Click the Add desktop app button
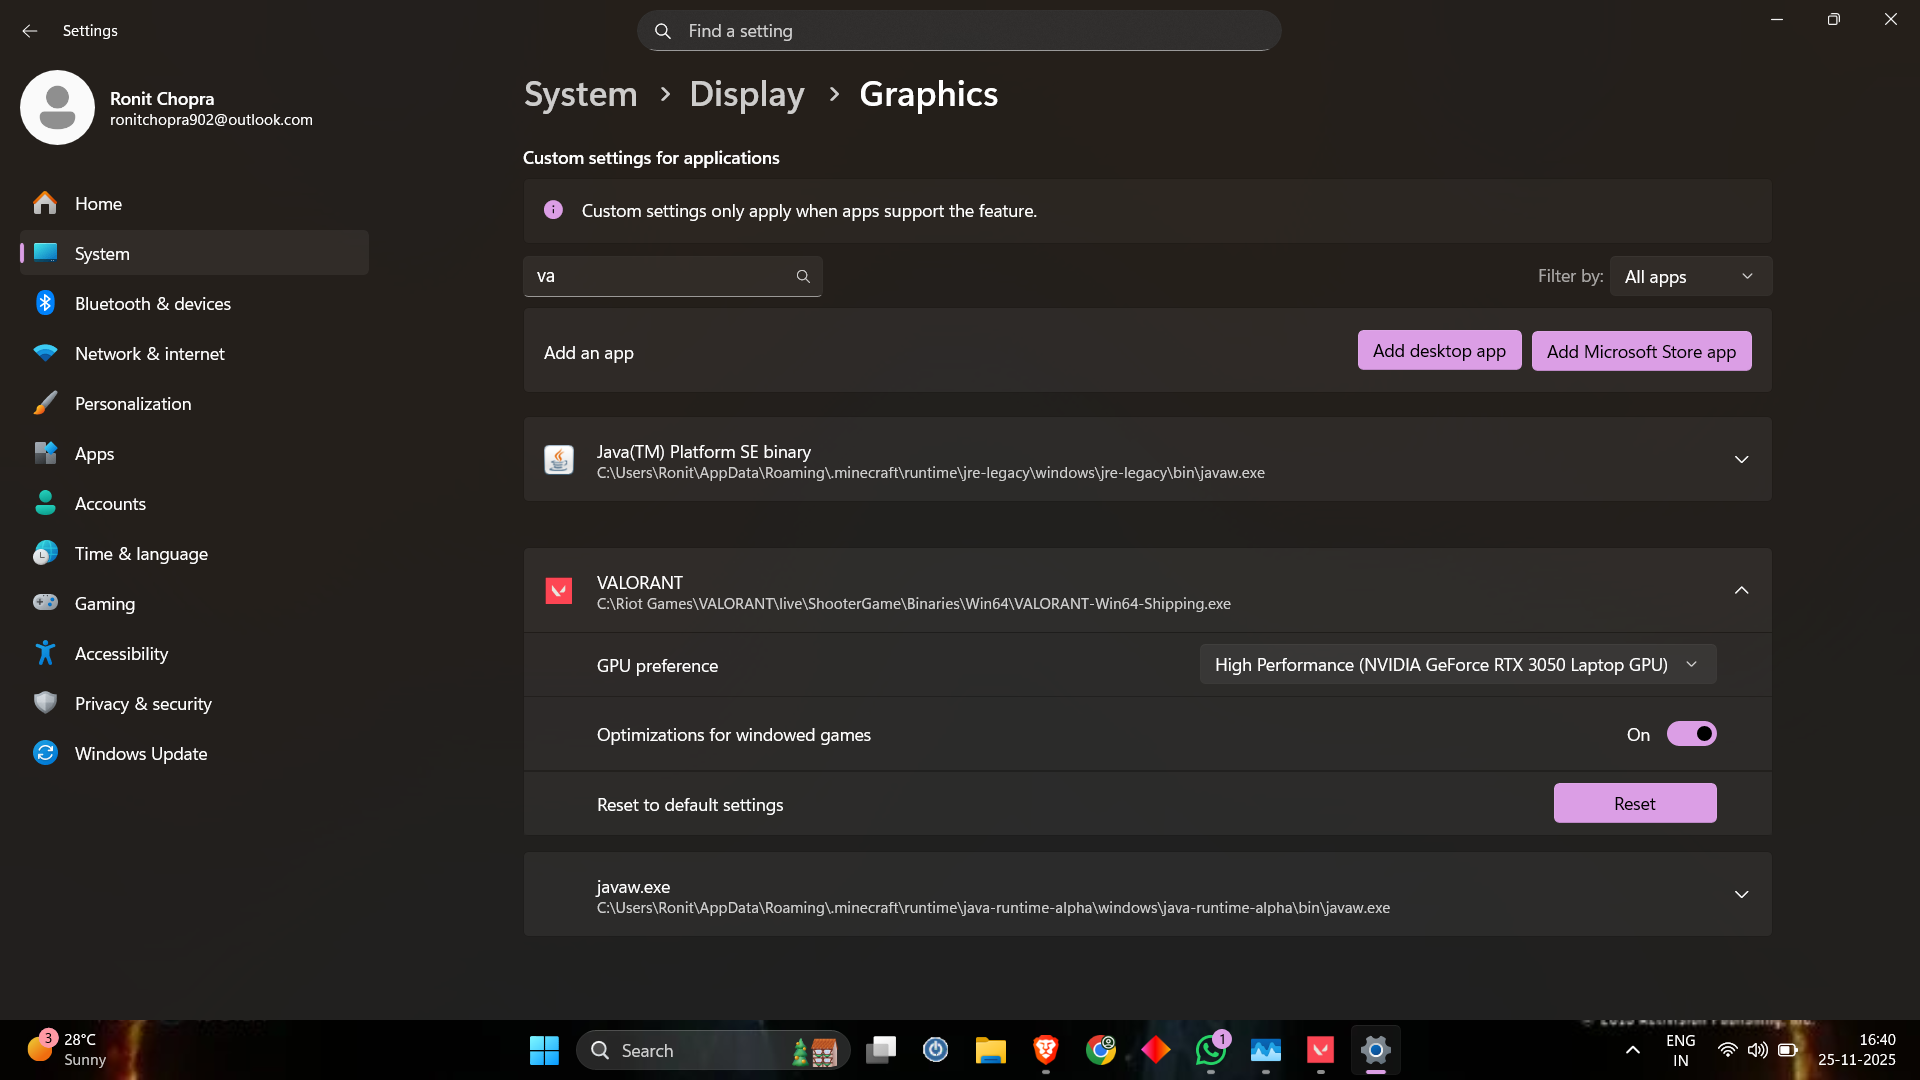This screenshot has height=1080, width=1920. click(1438, 351)
